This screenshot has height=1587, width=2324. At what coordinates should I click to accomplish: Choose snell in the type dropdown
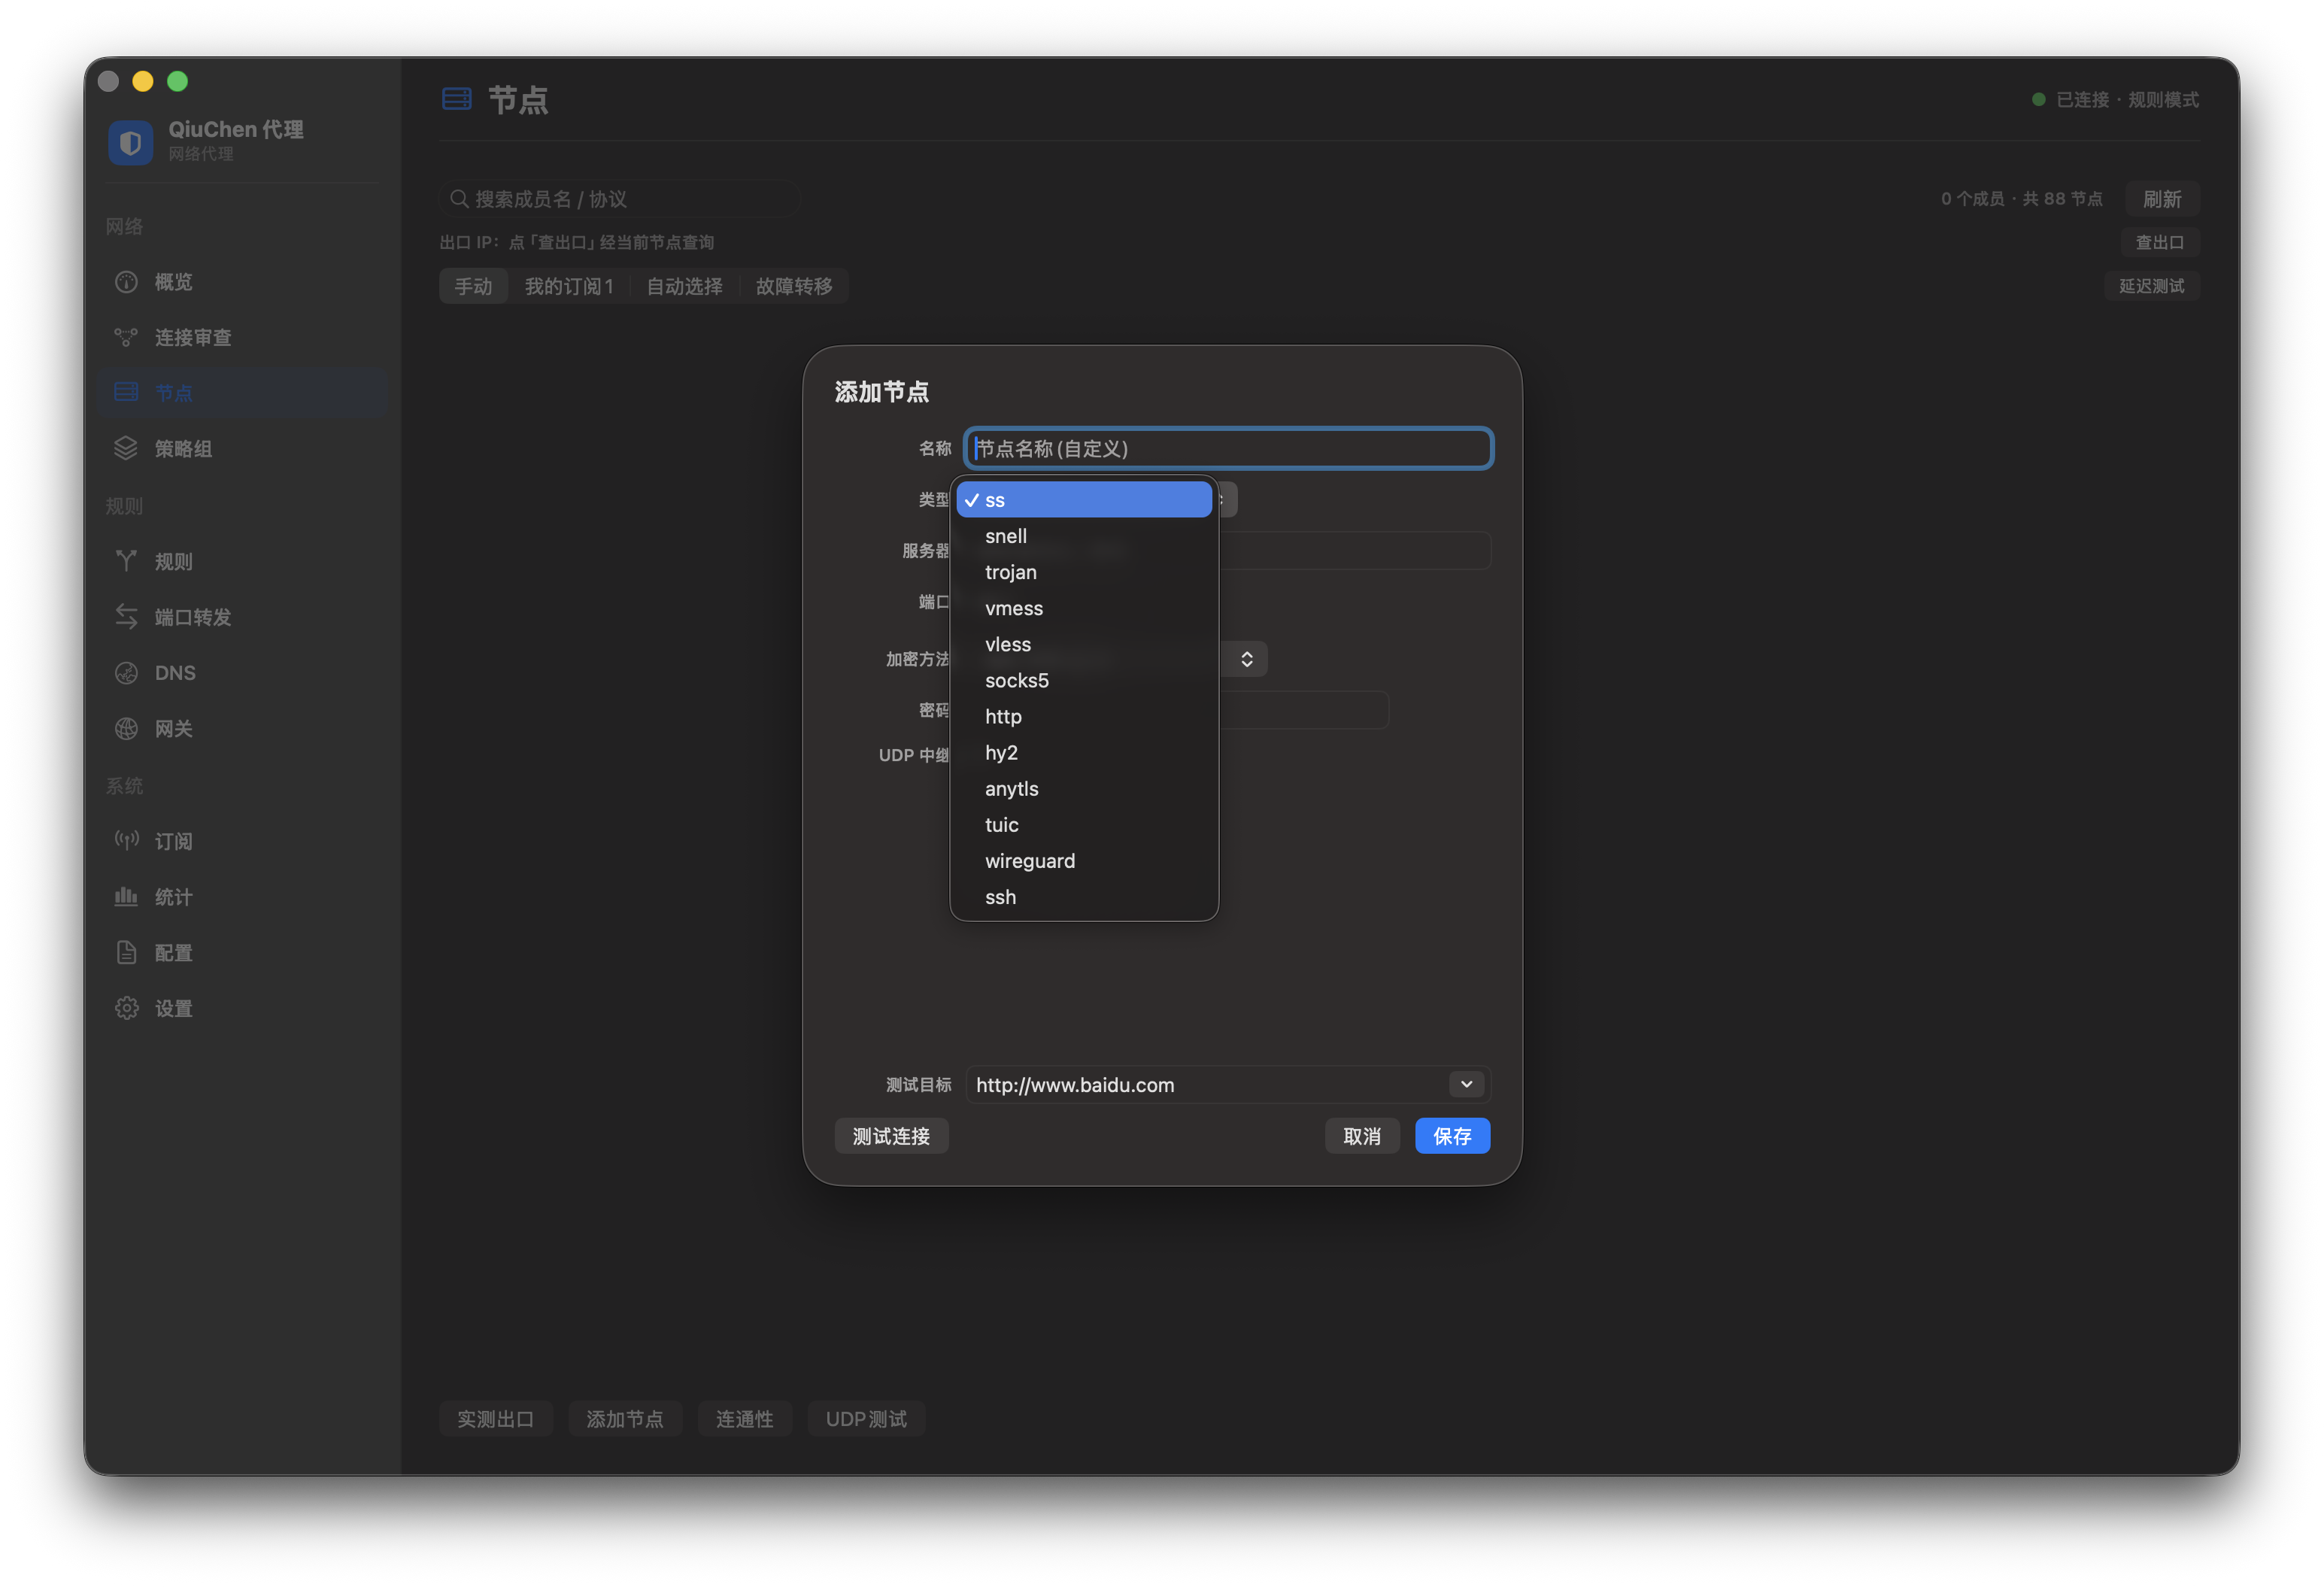coord(1084,536)
